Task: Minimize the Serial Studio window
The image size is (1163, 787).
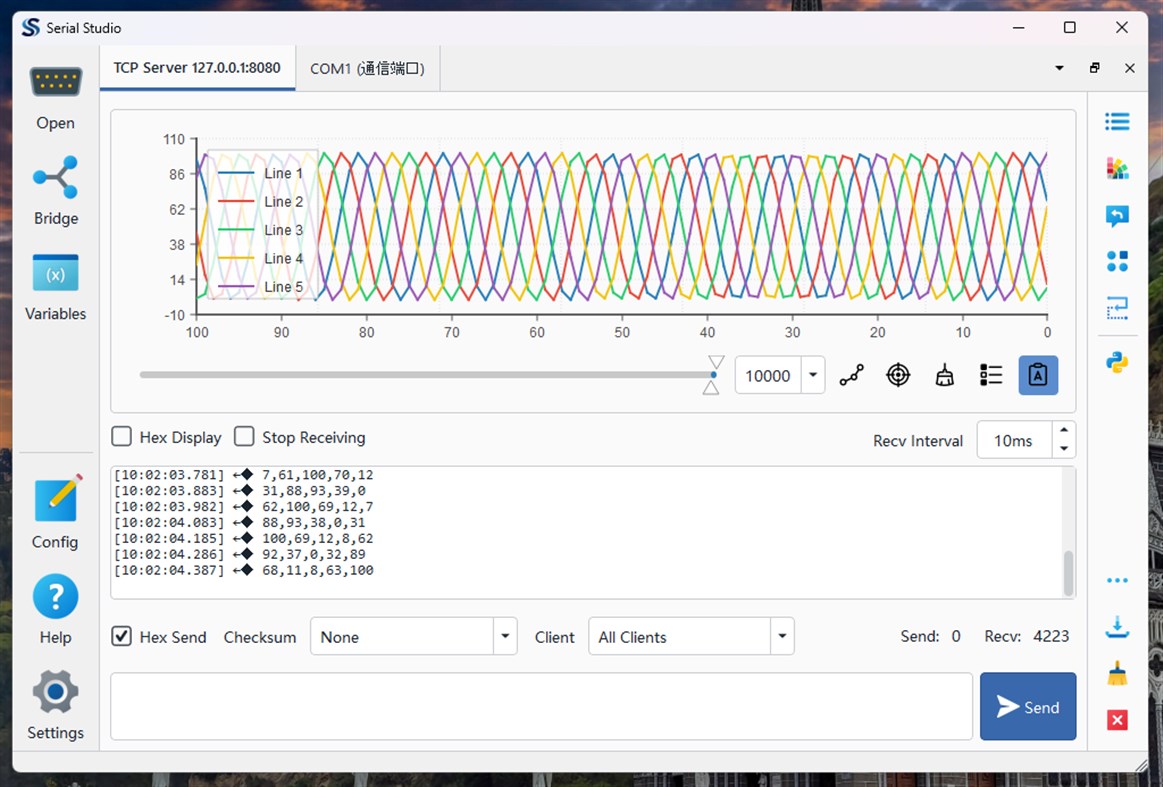Action: [1018, 27]
